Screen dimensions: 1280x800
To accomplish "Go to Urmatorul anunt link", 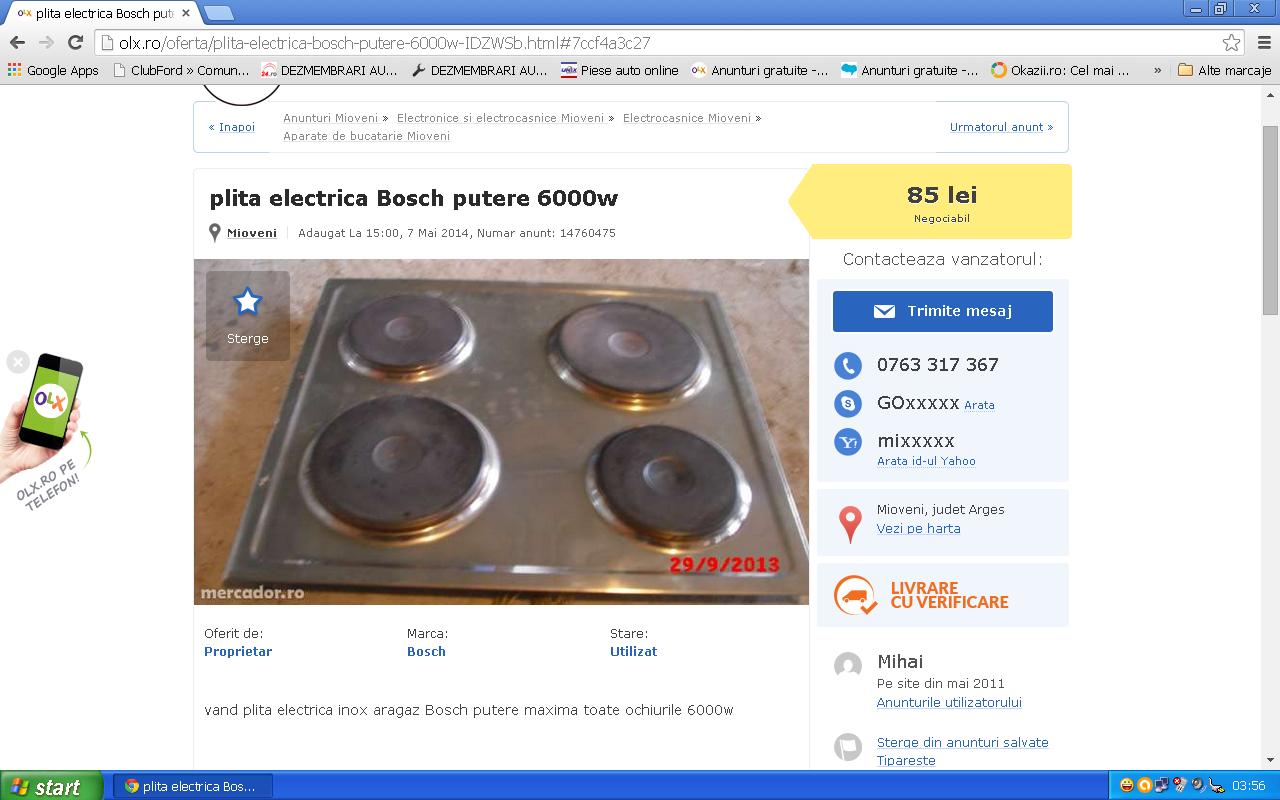I will point(1001,127).
